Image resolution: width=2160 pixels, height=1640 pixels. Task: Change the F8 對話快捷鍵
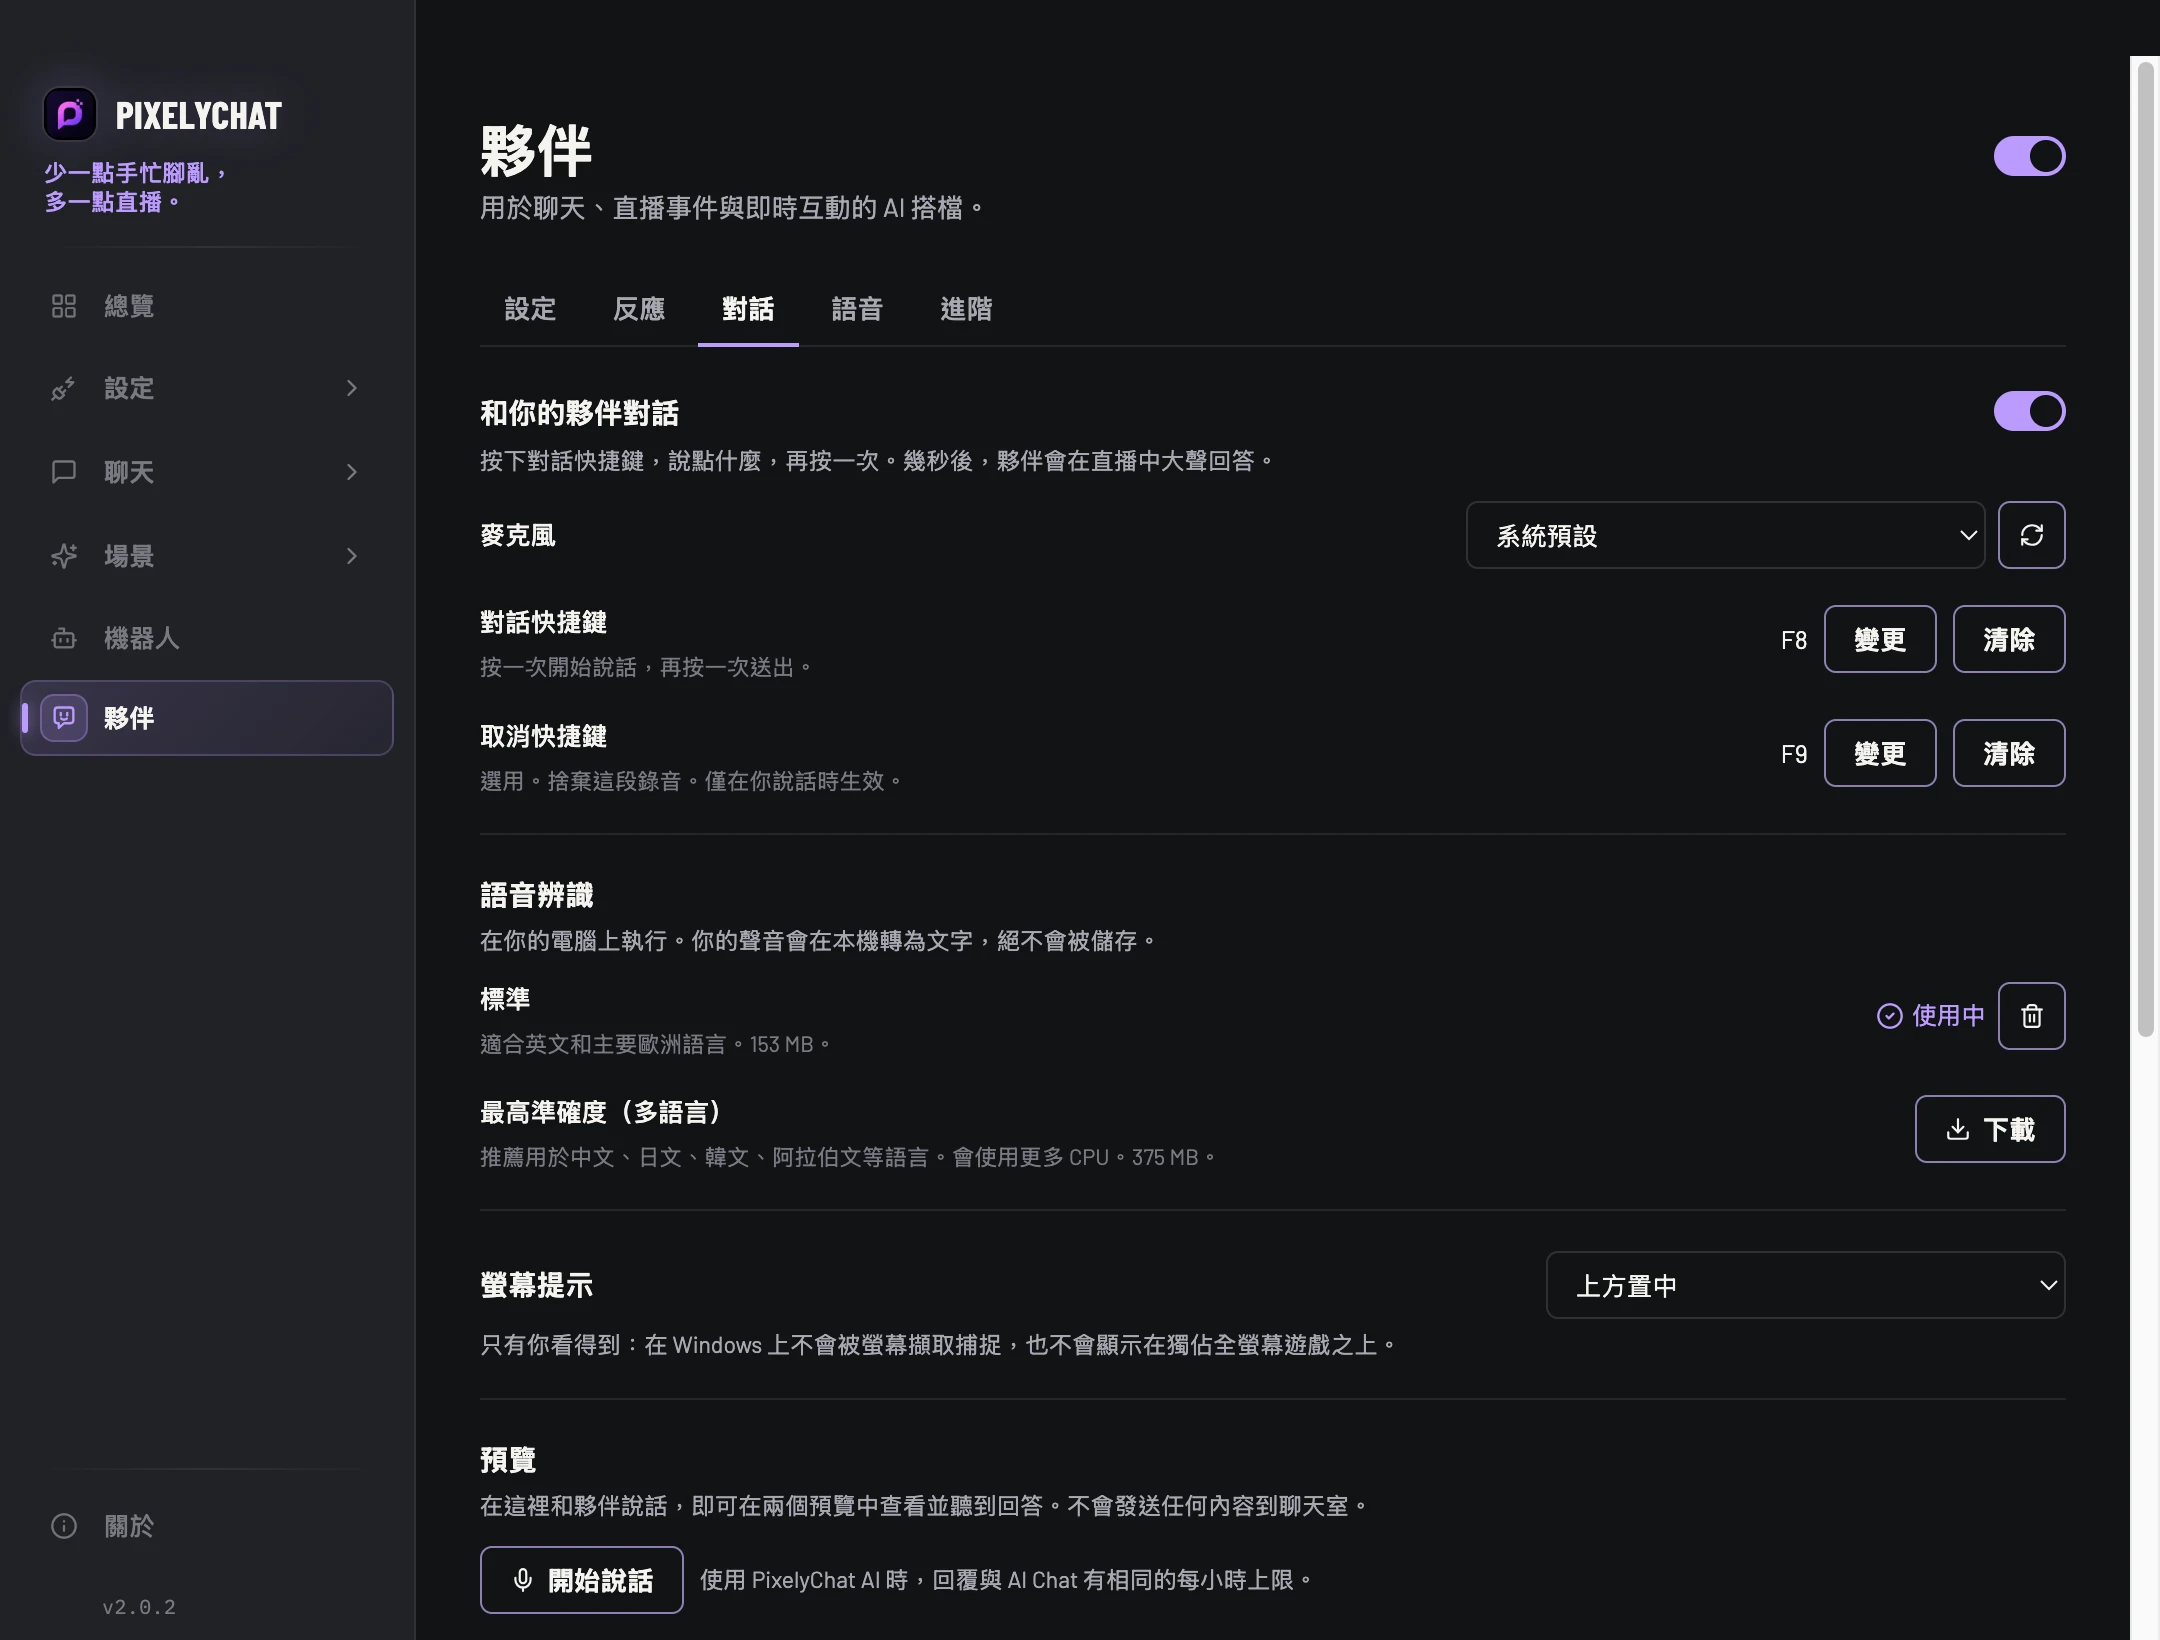tap(1880, 639)
